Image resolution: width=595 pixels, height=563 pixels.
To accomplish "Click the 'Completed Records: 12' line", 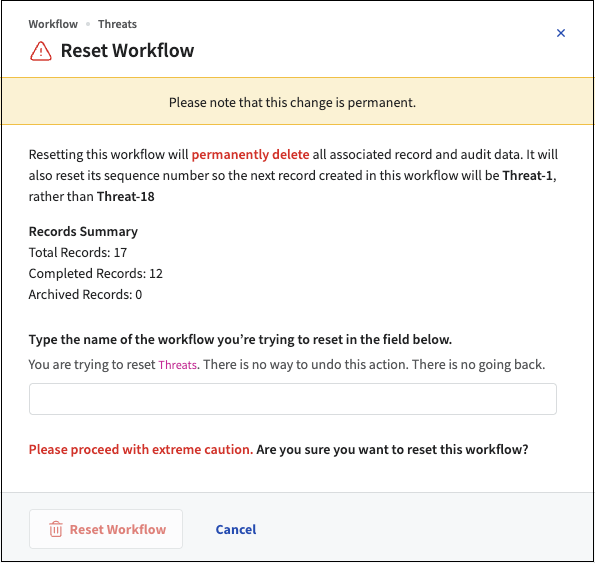I will 96,274.
